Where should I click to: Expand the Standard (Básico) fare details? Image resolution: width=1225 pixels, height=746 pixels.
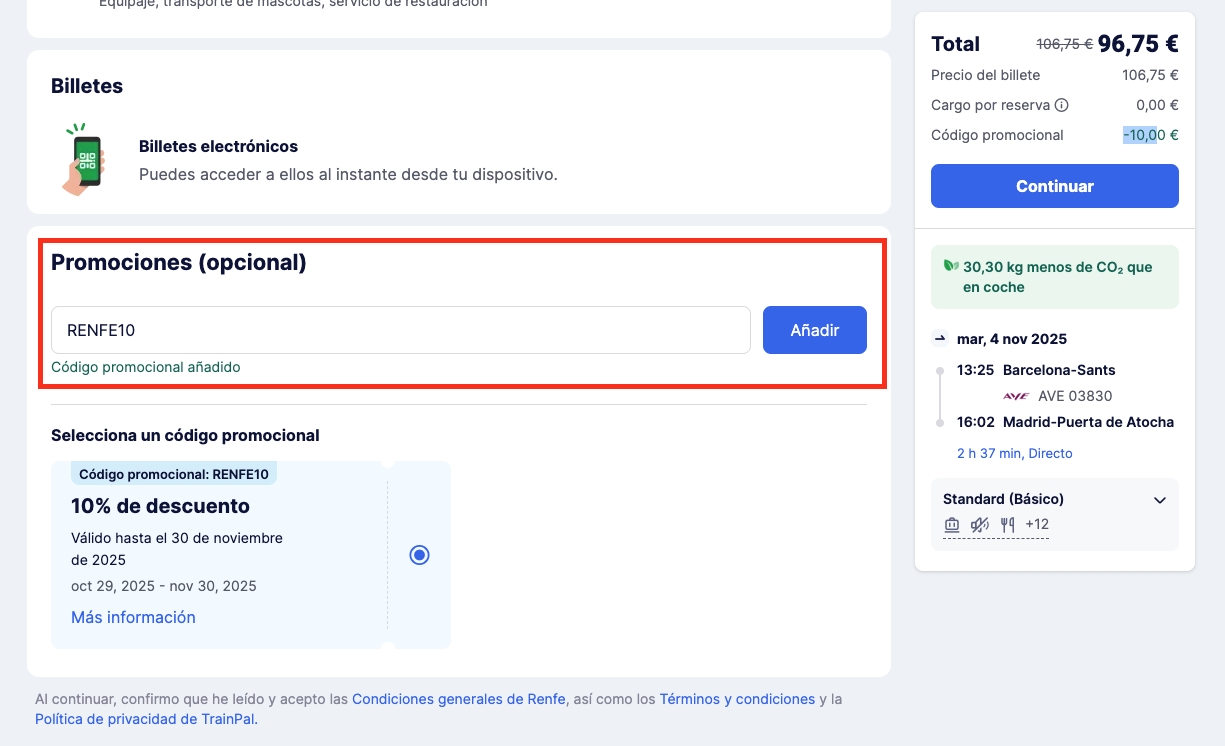click(x=1159, y=500)
